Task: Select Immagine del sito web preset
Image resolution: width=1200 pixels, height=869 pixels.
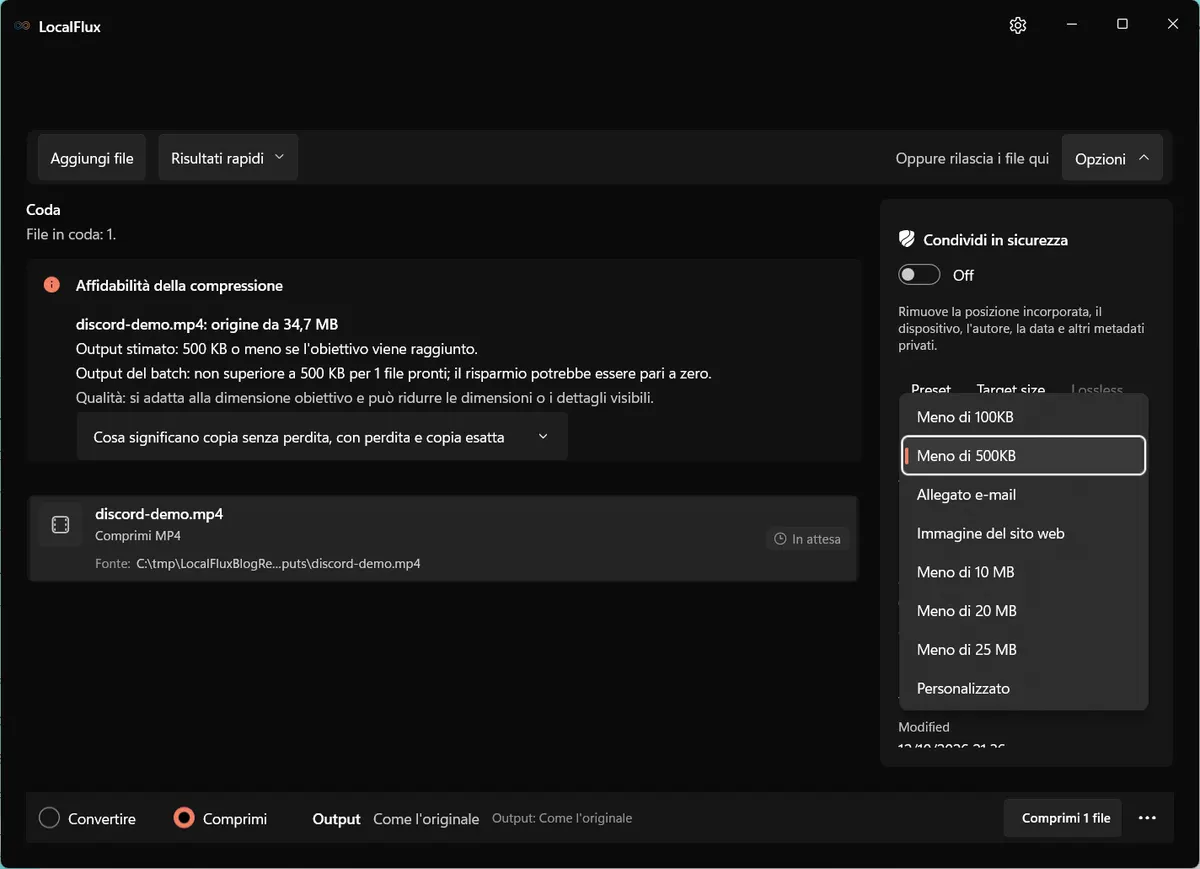Action: point(1023,533)
